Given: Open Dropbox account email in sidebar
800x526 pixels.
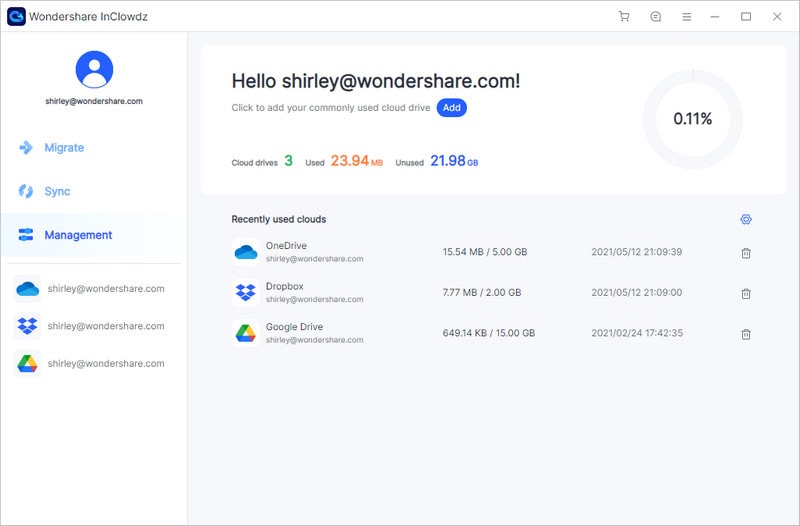Looking at the screenshot, I should click(x=106, y=326).
